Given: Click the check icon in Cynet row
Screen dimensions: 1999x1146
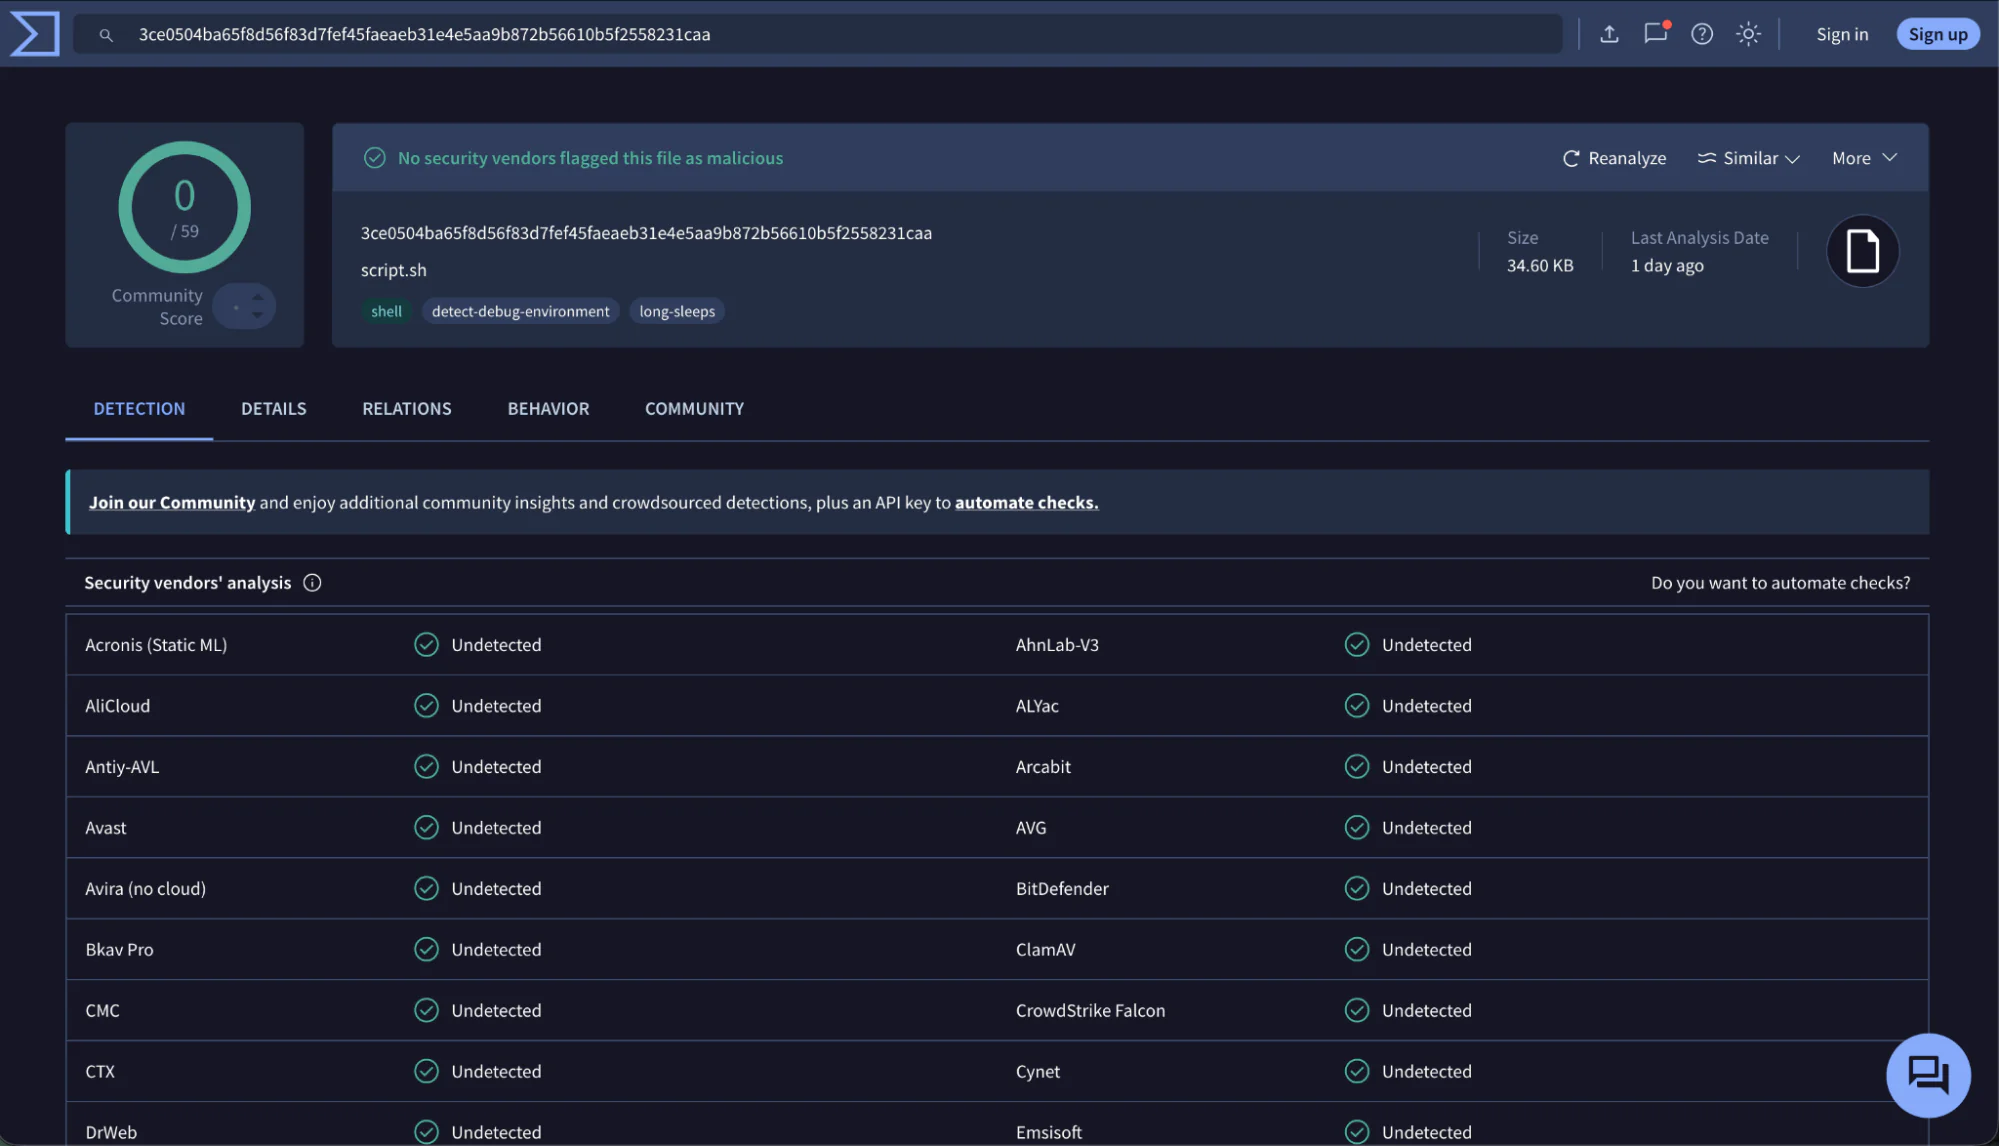Looking at the screenshot, I should [1356, 1072].
